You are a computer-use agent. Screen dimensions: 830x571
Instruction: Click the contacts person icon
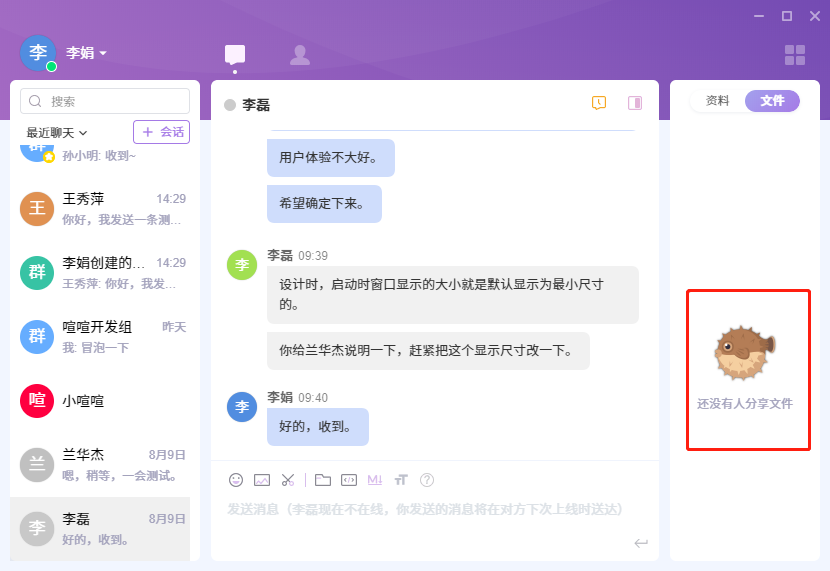[x=299, y=55]
